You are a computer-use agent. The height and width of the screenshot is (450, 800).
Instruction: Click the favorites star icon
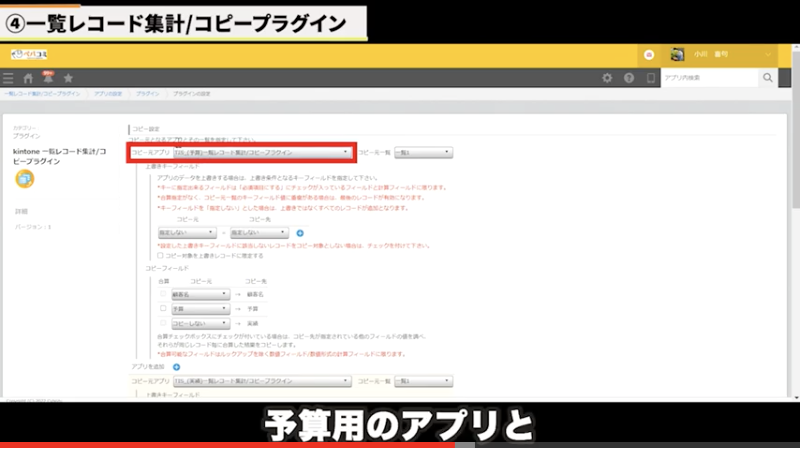68,78
